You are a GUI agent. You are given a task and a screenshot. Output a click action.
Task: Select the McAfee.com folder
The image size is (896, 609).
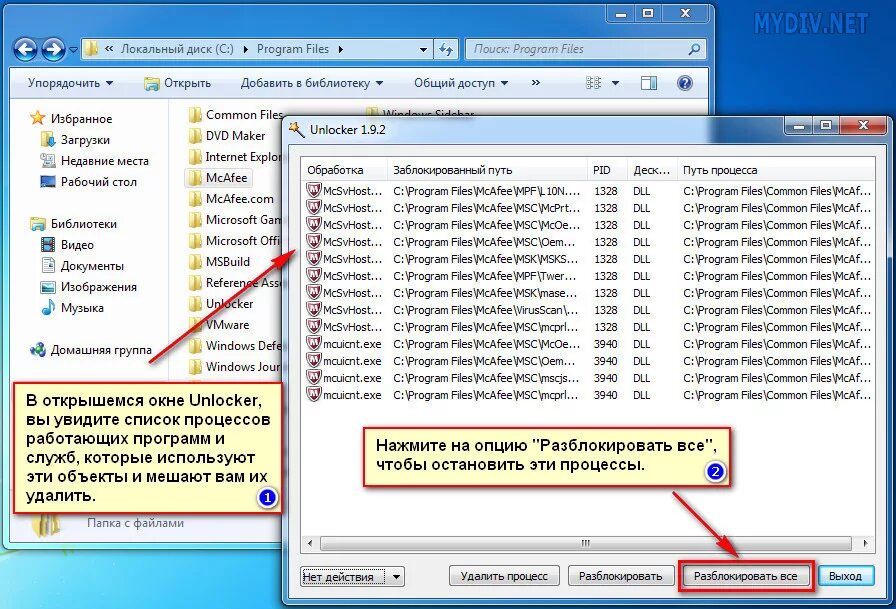click(x=231, y=199)
